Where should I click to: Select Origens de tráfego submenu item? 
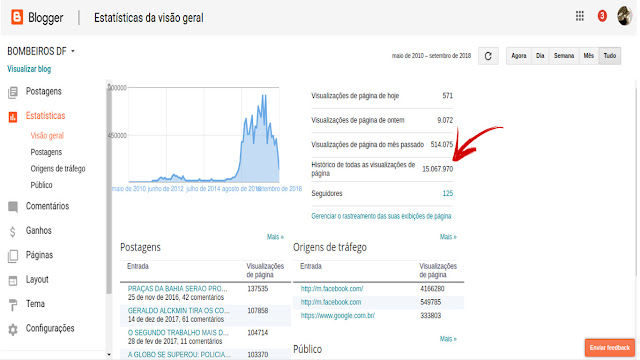click(58, 169)
